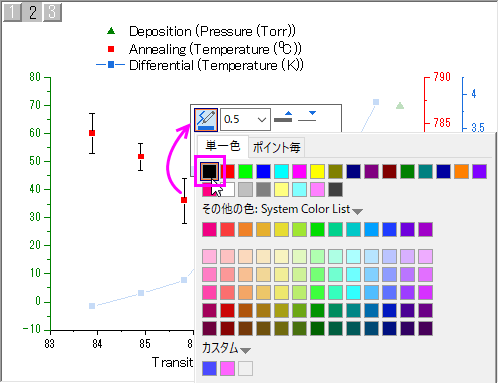Viewport: 499px width, 383px height.
Task: Switch to the 単一色 tab
Action: (x=223, y=146)
